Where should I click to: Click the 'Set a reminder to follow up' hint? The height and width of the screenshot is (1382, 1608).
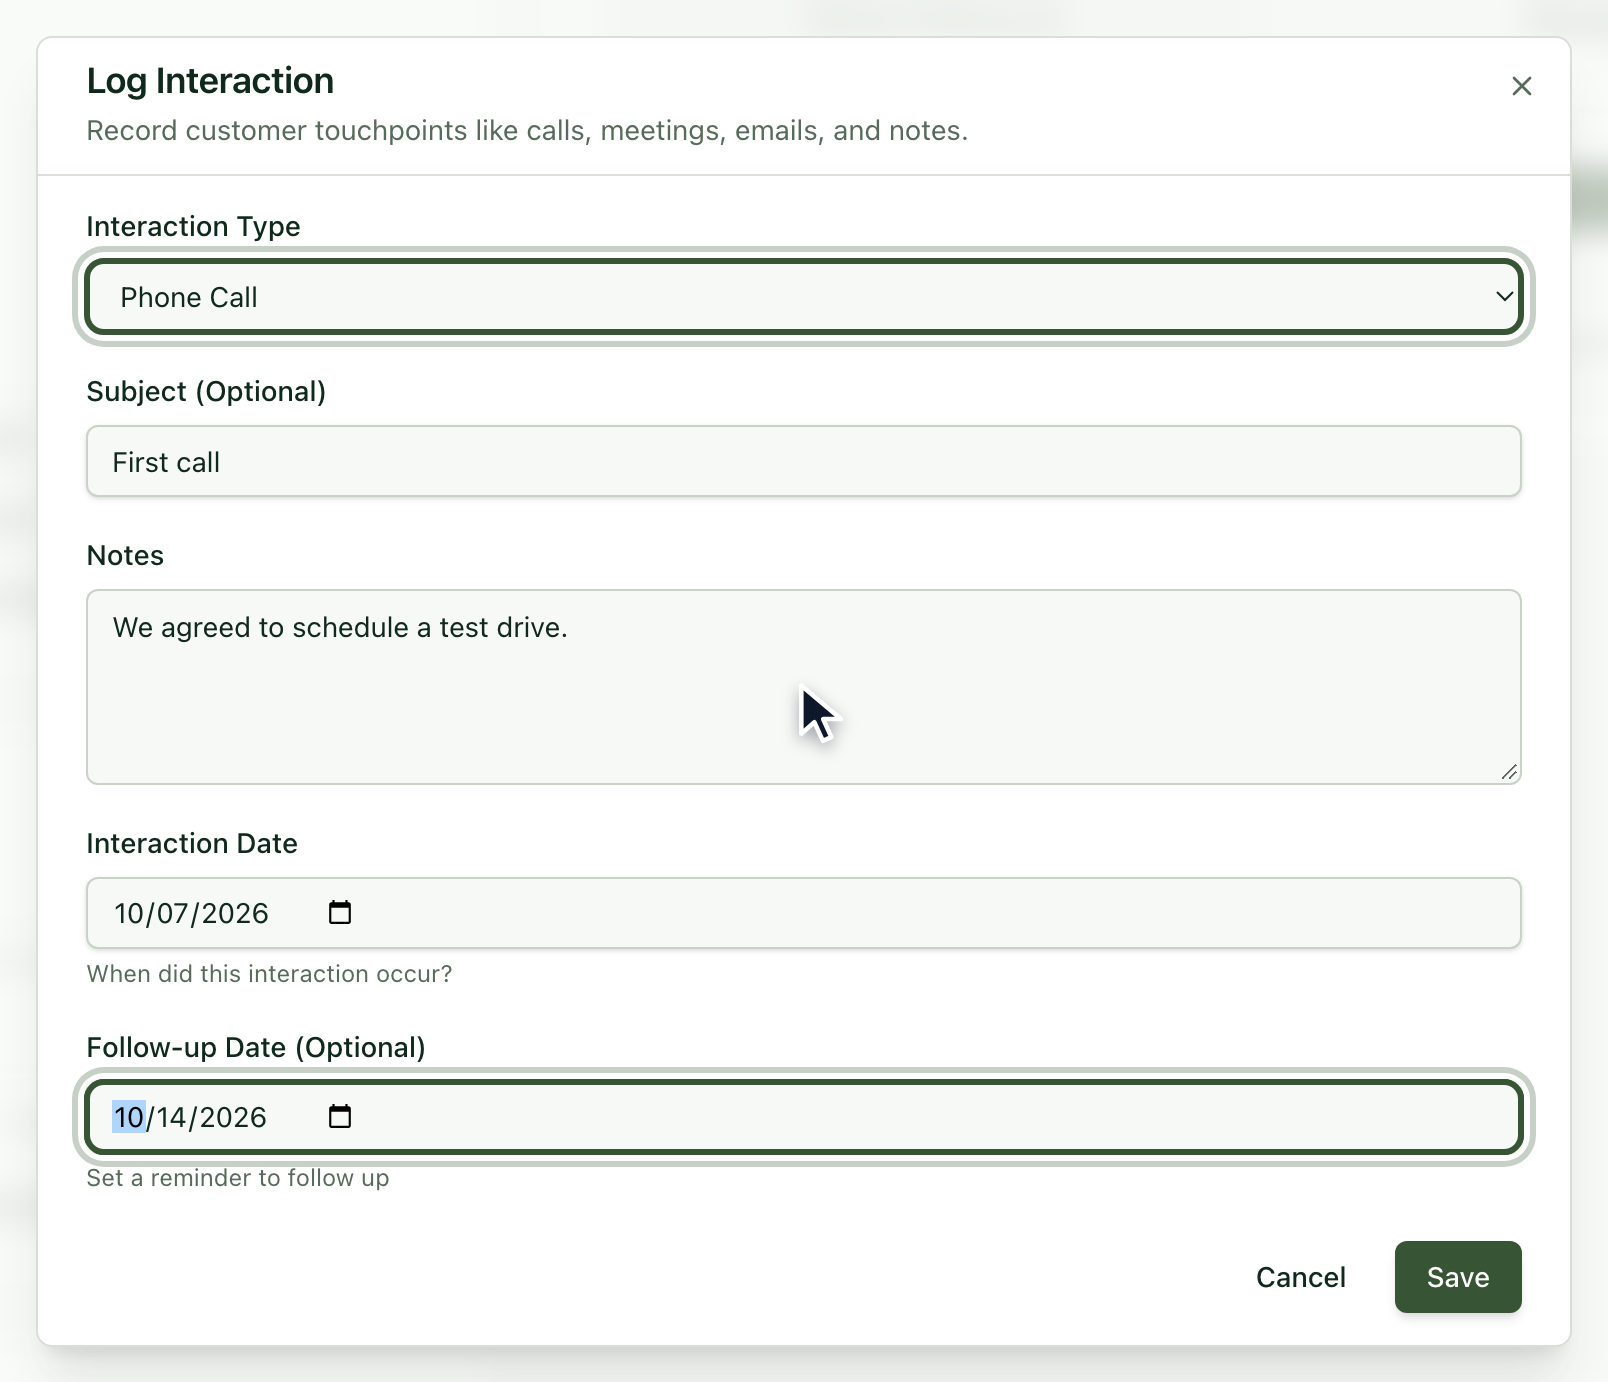coord(238,1178)
